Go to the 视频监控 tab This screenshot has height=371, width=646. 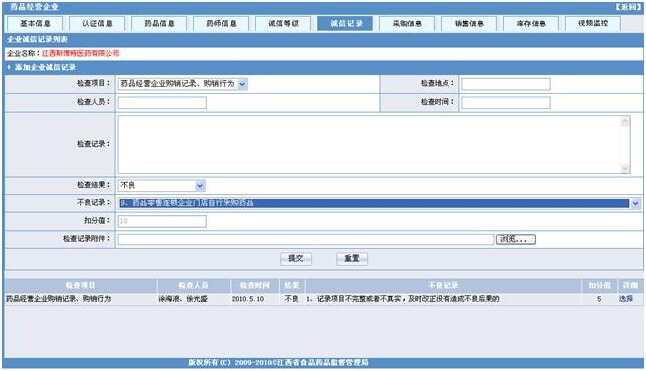click(593, 23)
